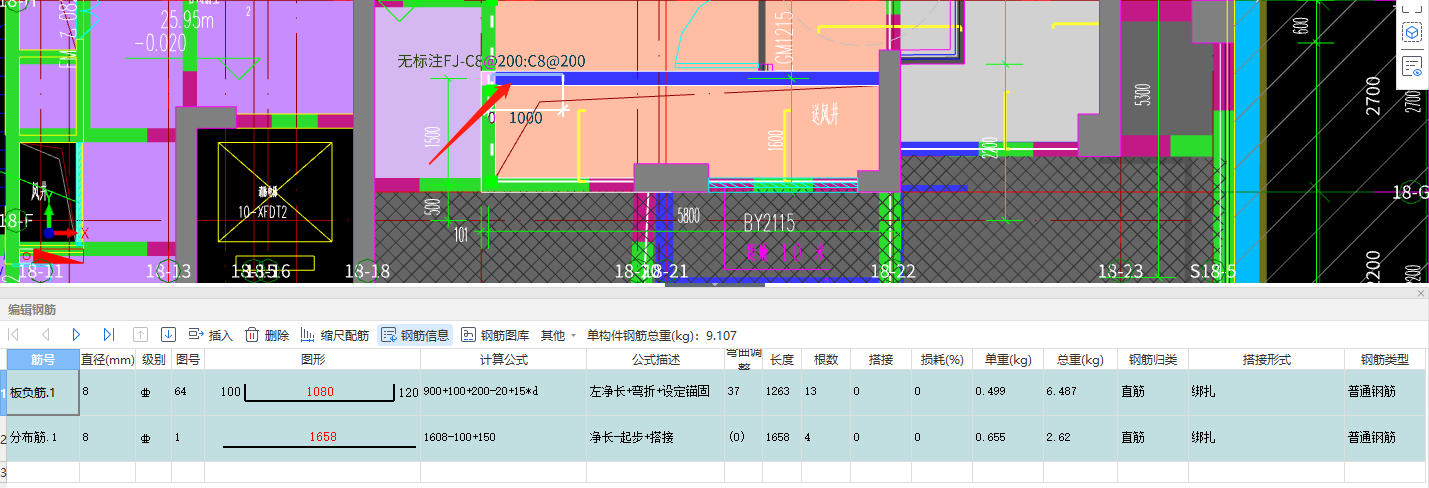Click the 1000 dimension value in drawing

point(525,118)
